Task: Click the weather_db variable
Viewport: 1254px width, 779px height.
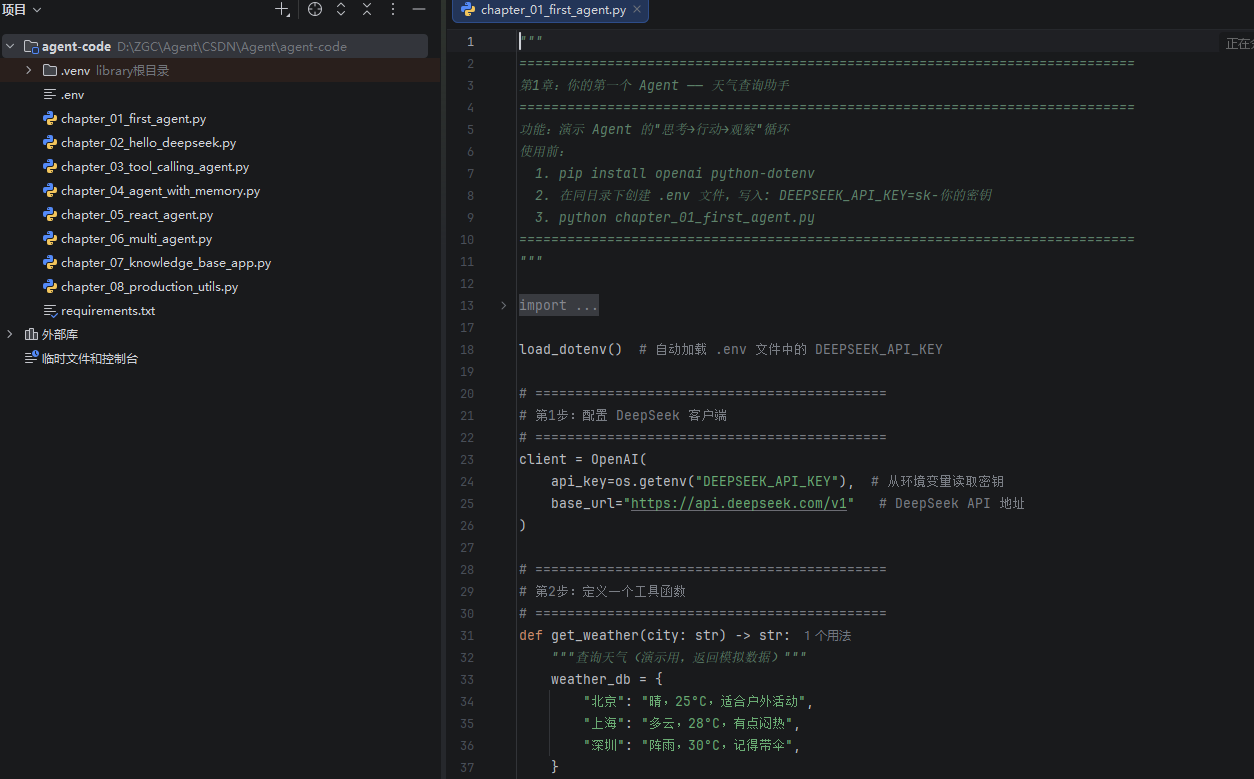Action: click(x=591, y=680)
